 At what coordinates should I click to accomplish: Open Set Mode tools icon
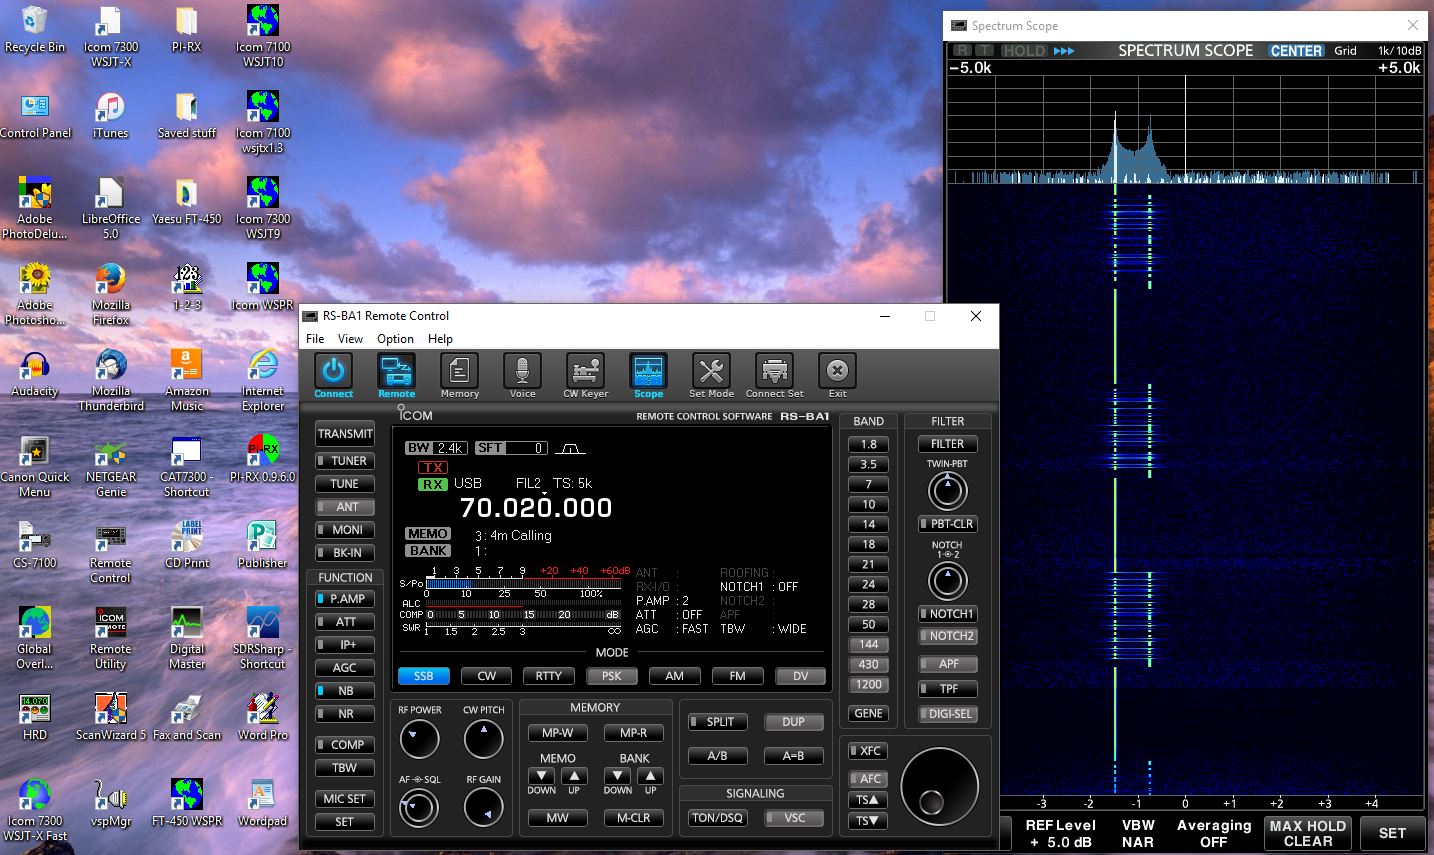click(x=711, y=371)
